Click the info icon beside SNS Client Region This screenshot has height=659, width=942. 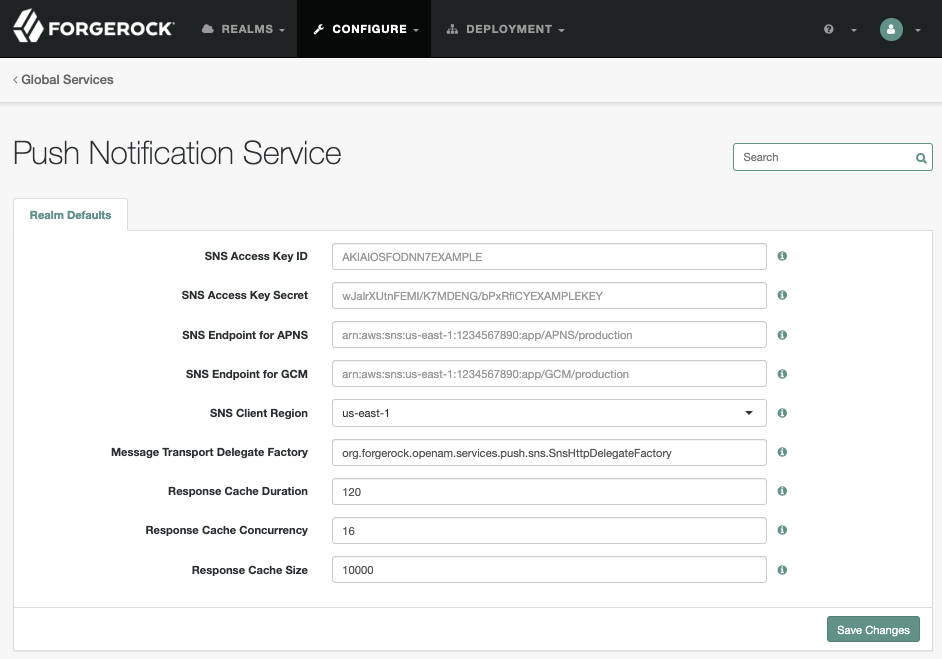pos(781,413)
